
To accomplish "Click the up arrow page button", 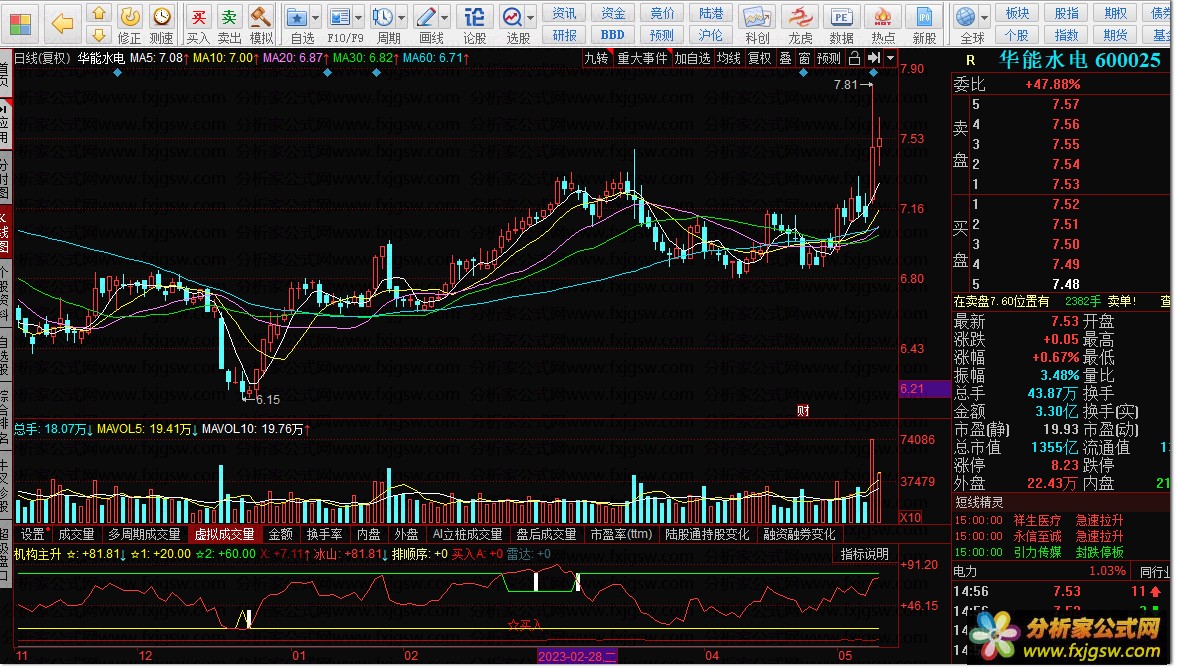I will tap(98, 14).
